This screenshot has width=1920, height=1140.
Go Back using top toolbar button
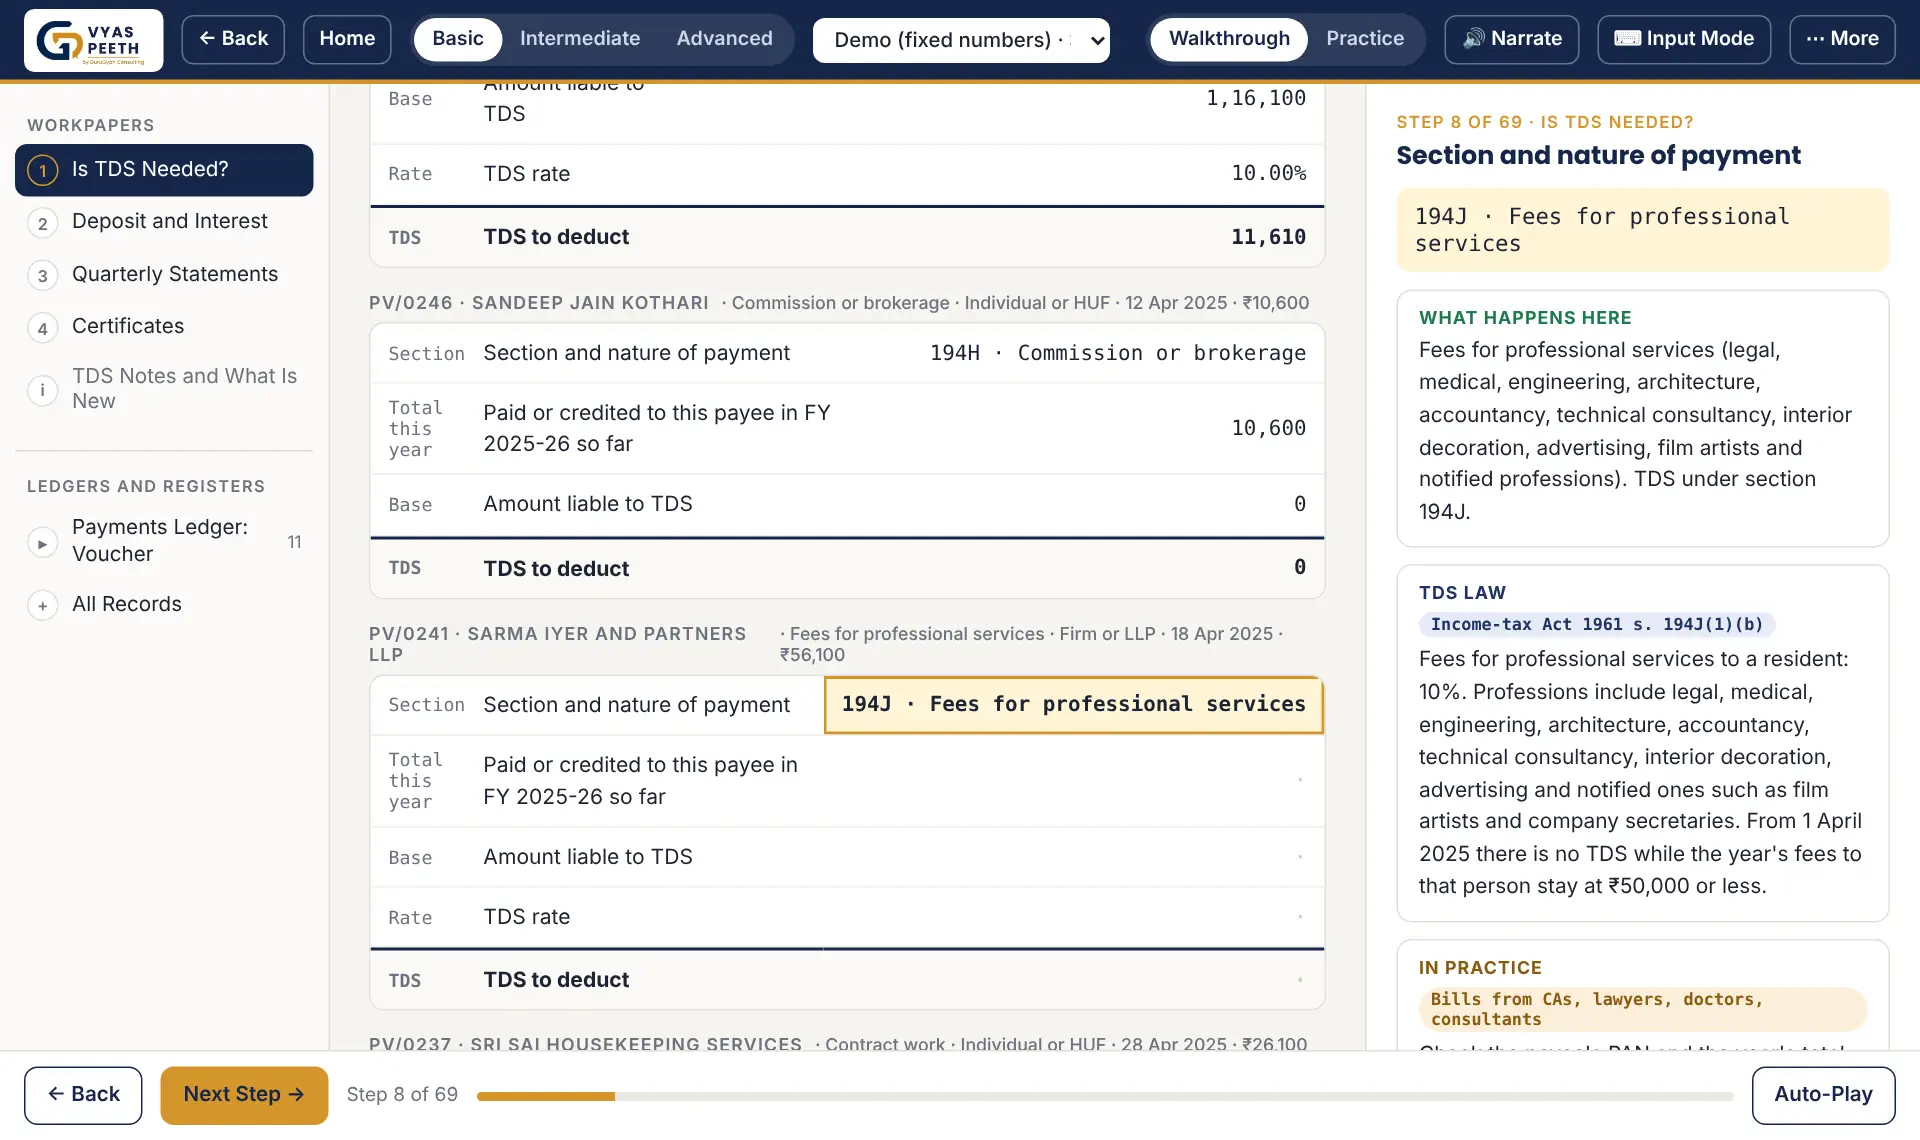233,39
